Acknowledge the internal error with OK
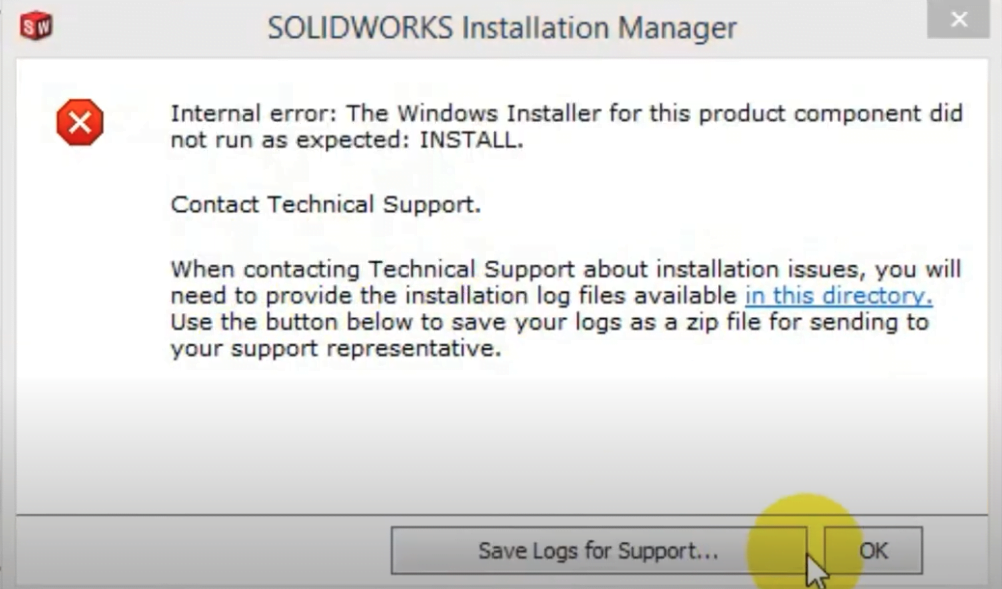 pyautogui.click(x=873, y=550)
